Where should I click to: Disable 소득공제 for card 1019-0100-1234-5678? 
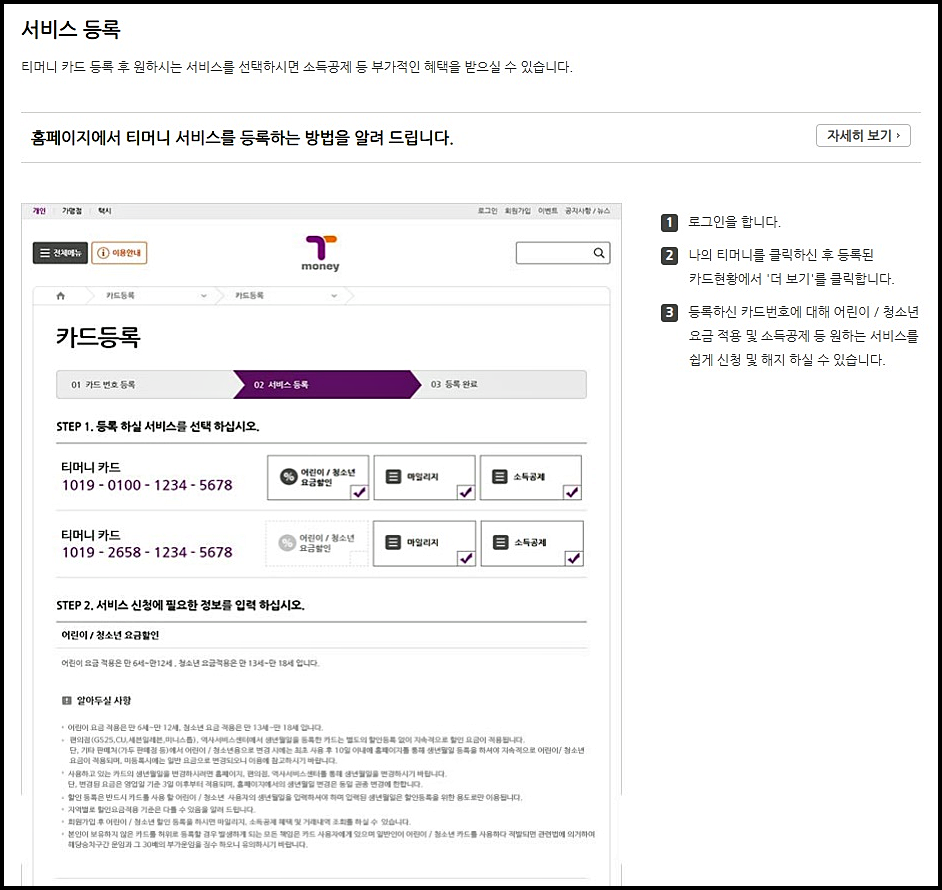click(x=572, y=492)
